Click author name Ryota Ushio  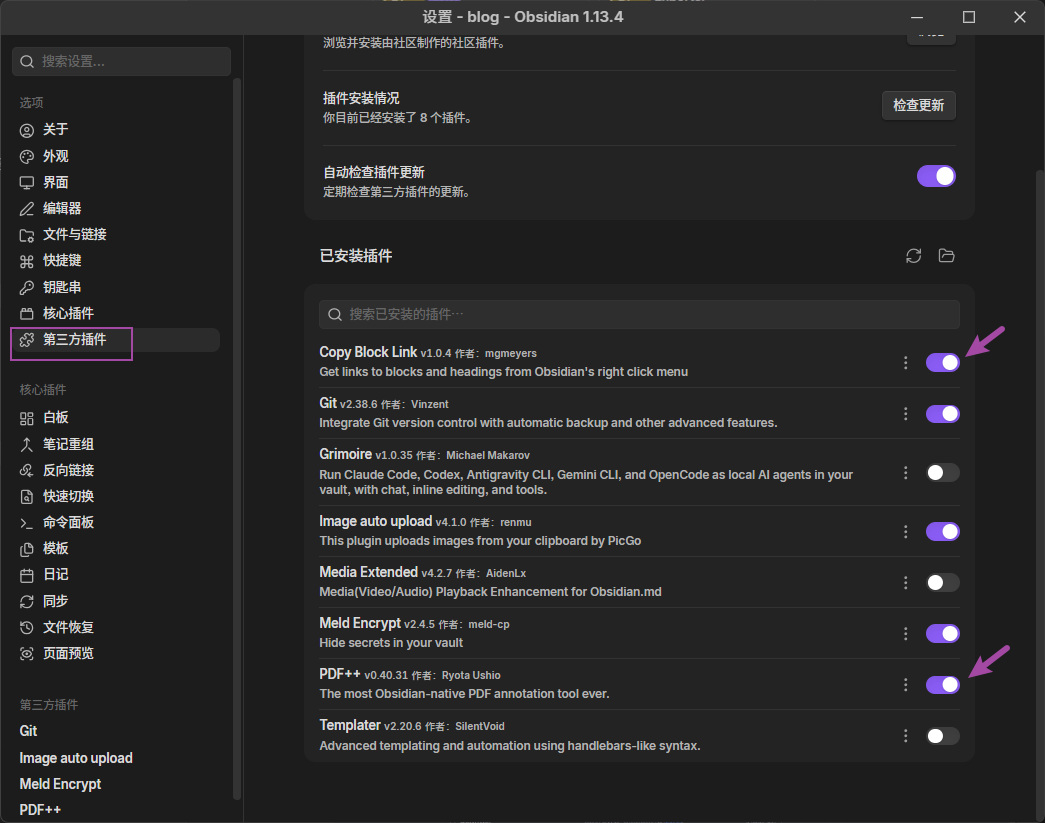pos(471,675)
